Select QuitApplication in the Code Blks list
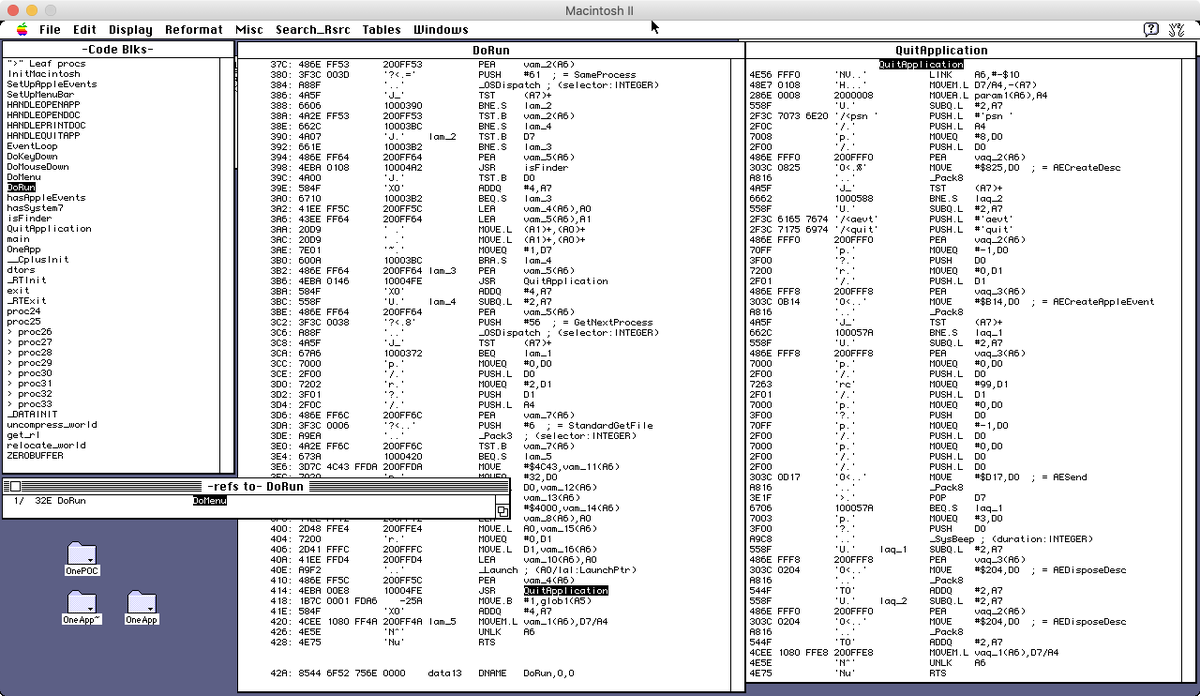Screen dimensions: 1200x696 [49, 229]
